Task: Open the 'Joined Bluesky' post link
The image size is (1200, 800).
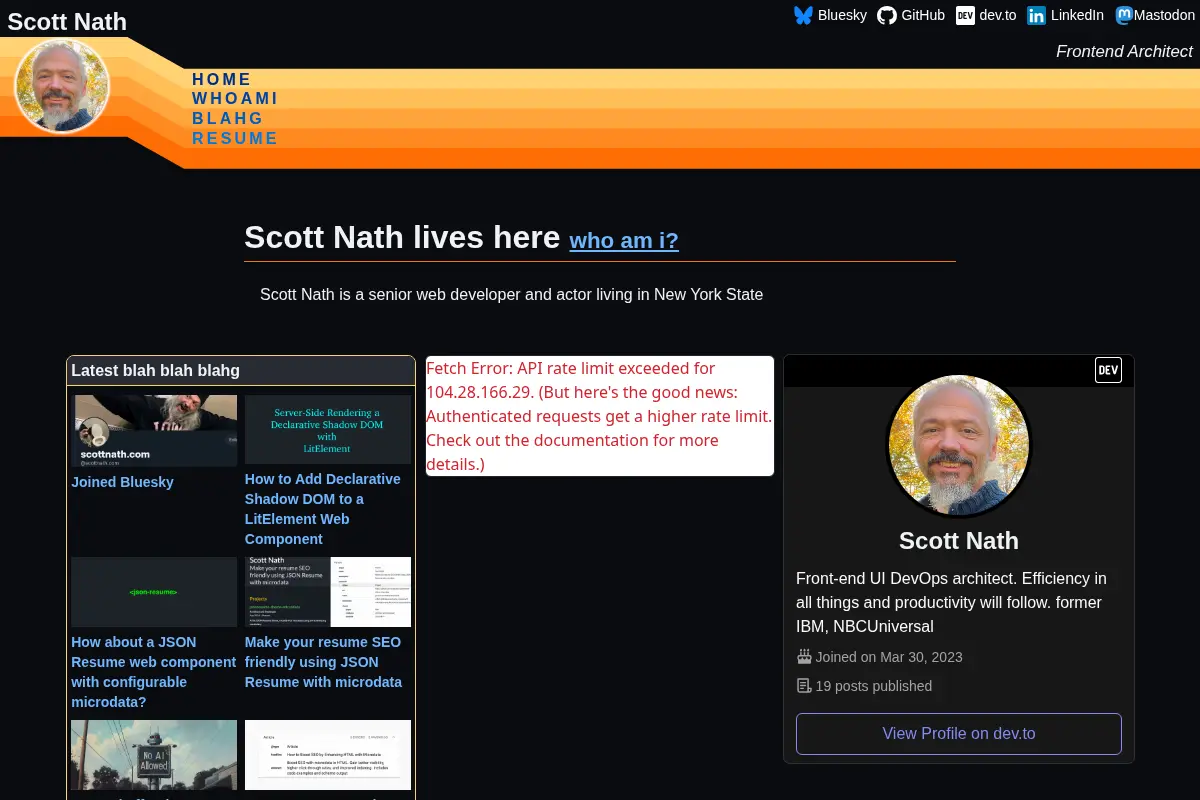Action: [122, 482]
